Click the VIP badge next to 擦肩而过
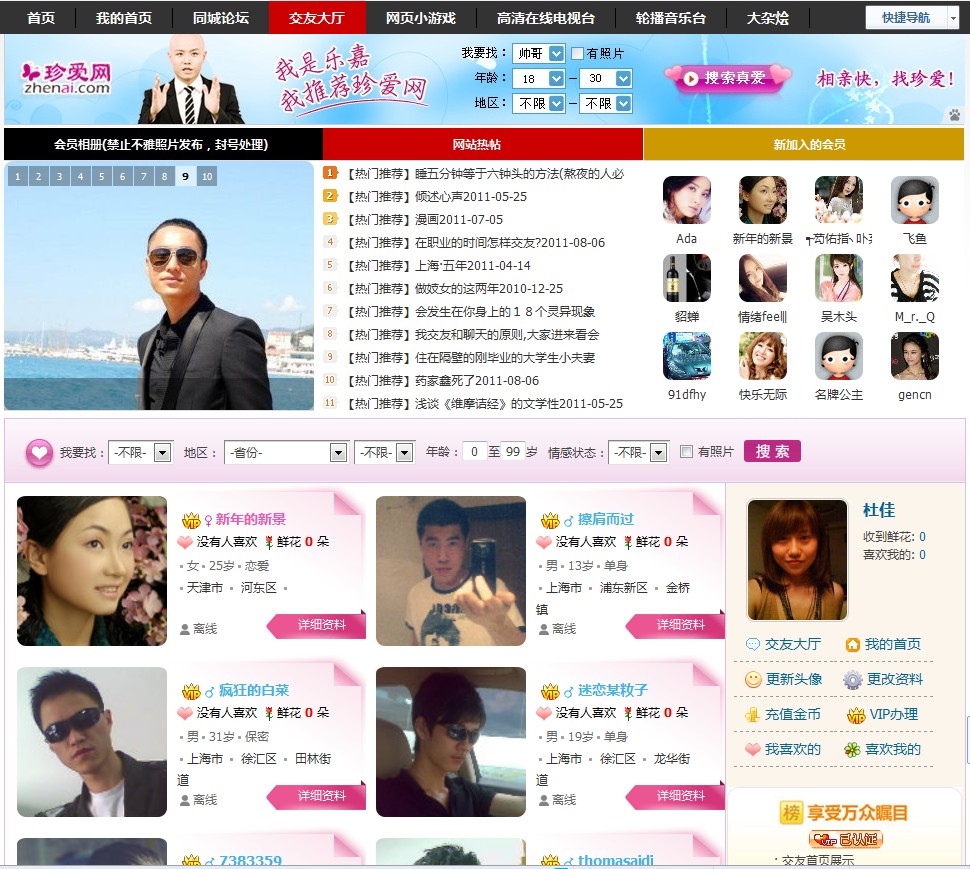 point(550,520)
